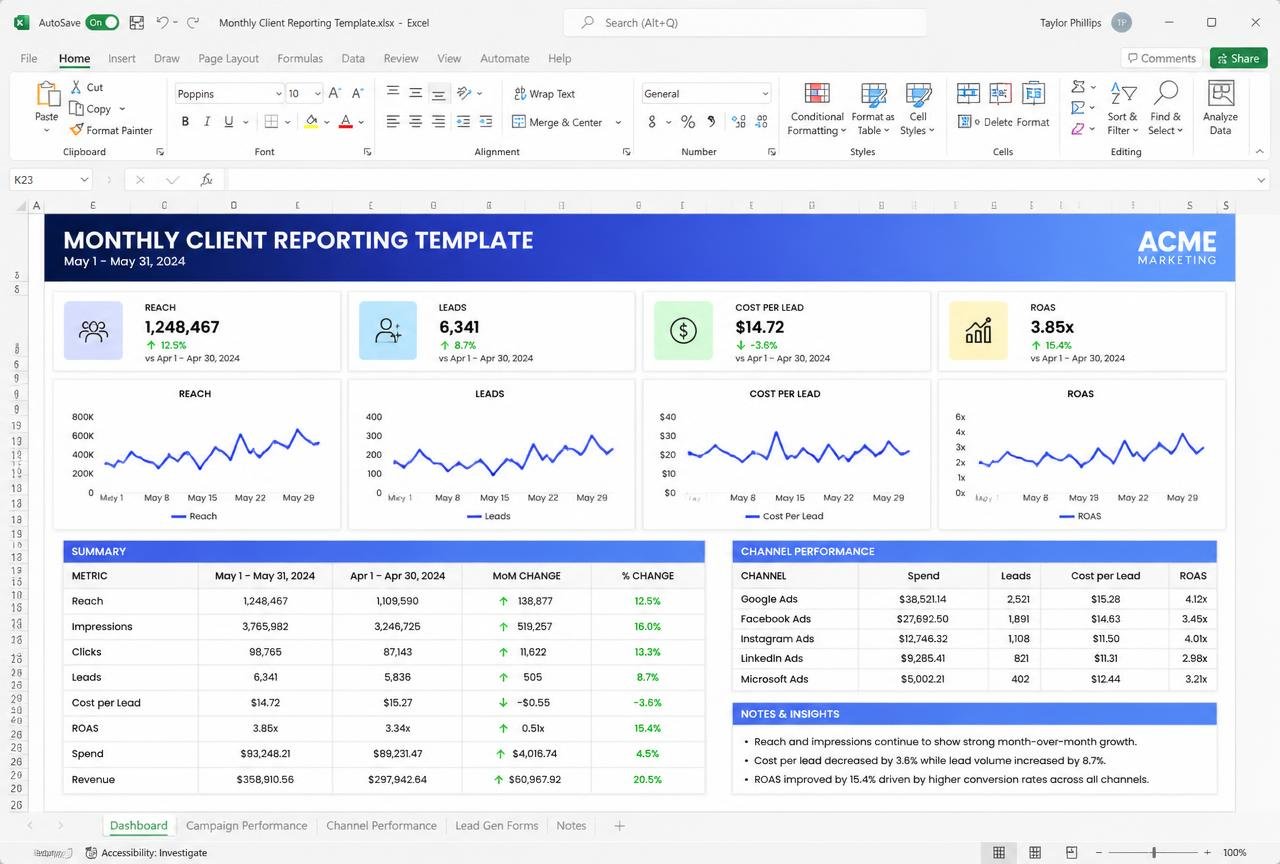Click the zoom slider in status bar
The image size is (1280, 864).
[x=1154, y=853]
